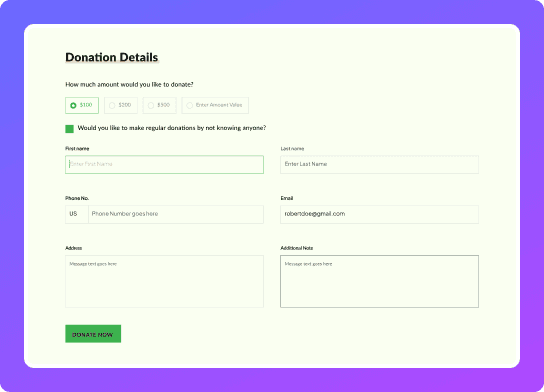Viewport: 544px width, 392px height.
Task: Click the Enter Last Name field
Action: [380, 164]
